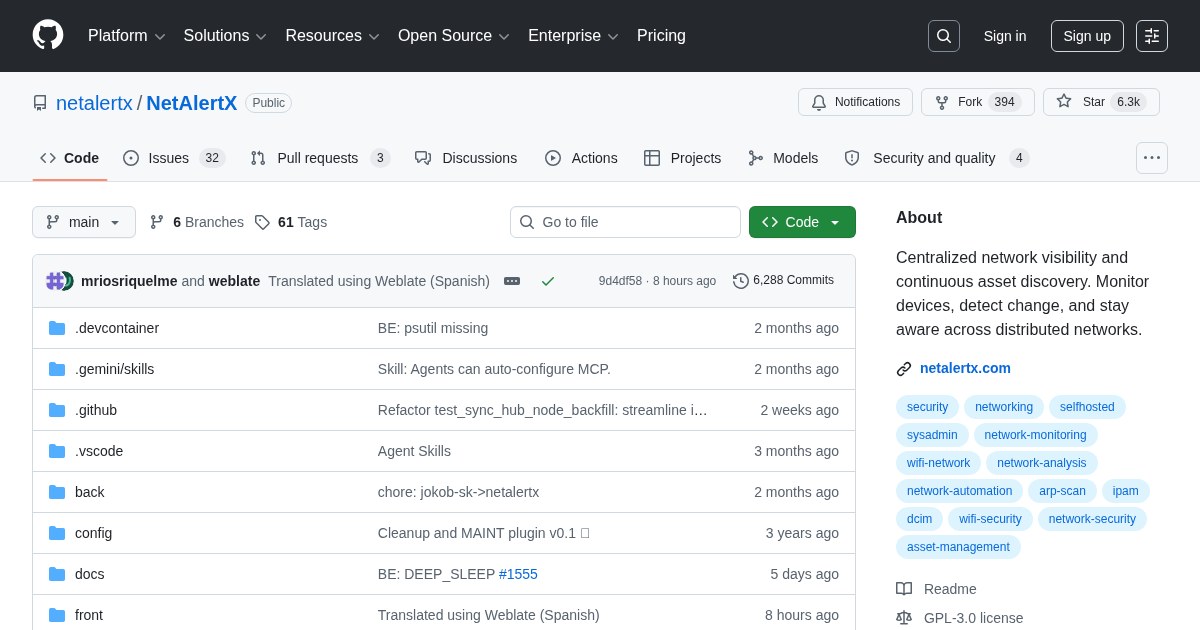This screenshot has height=630, width=1200.
Task: Click the commit history clock icon
Action: click(x=741, y=281)
